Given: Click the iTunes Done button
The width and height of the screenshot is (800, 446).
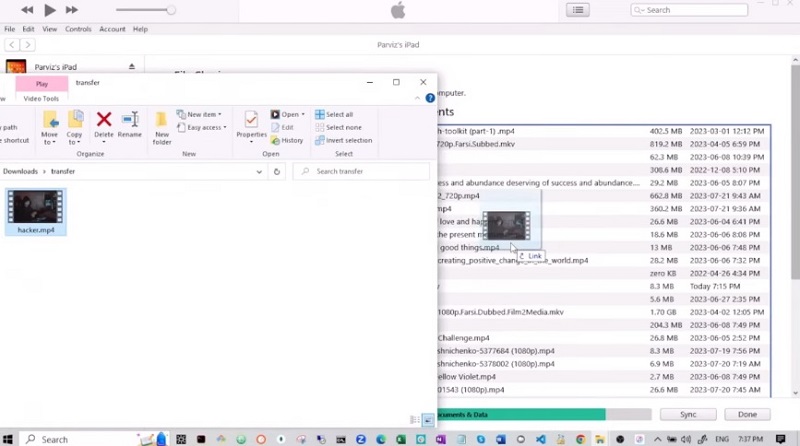Looking at the screenshot, I should tap(747, 414).
